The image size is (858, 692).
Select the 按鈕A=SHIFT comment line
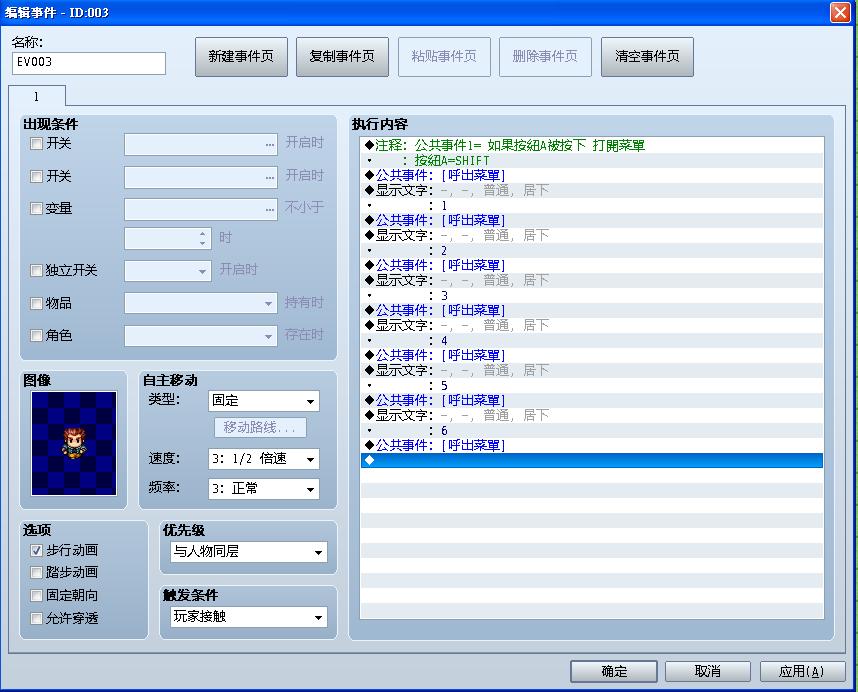(x=592, y=160)
